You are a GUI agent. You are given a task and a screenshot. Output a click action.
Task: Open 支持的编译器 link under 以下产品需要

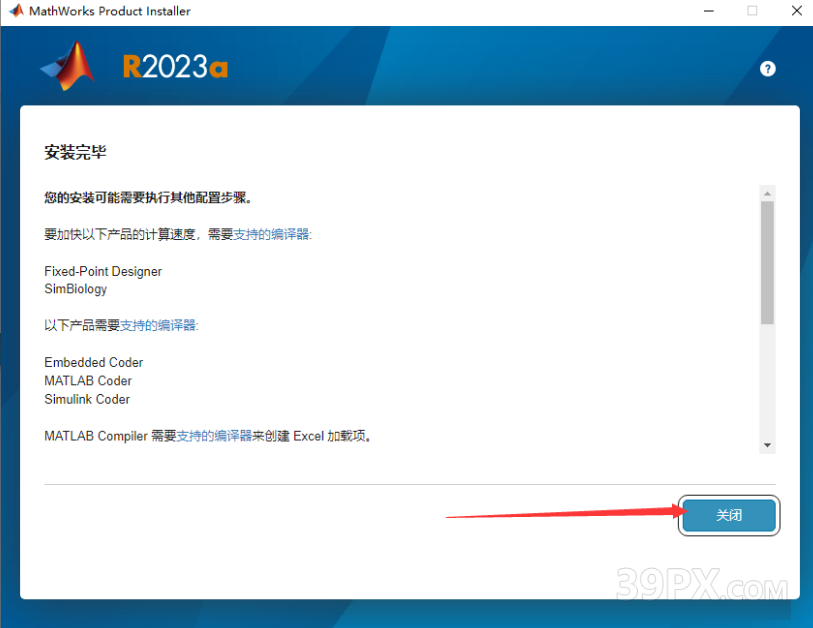pyautogui.click(x=158, y=326)
